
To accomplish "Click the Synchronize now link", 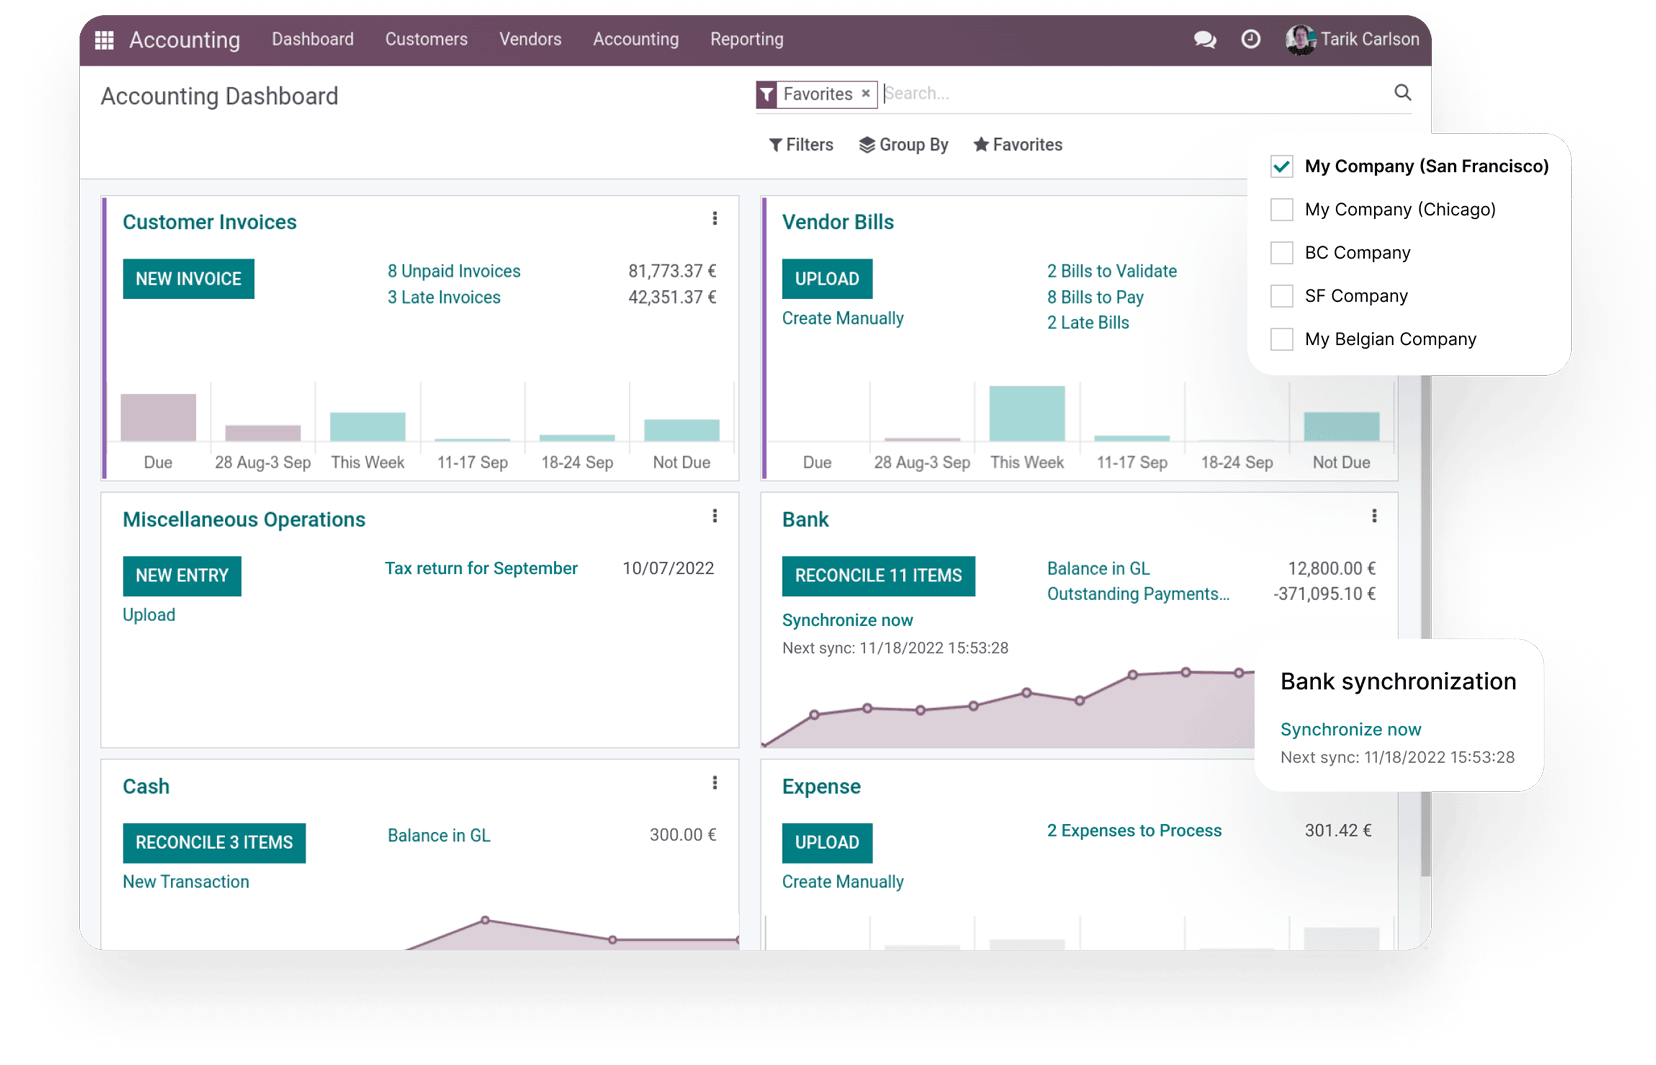I will coord(847,620).
